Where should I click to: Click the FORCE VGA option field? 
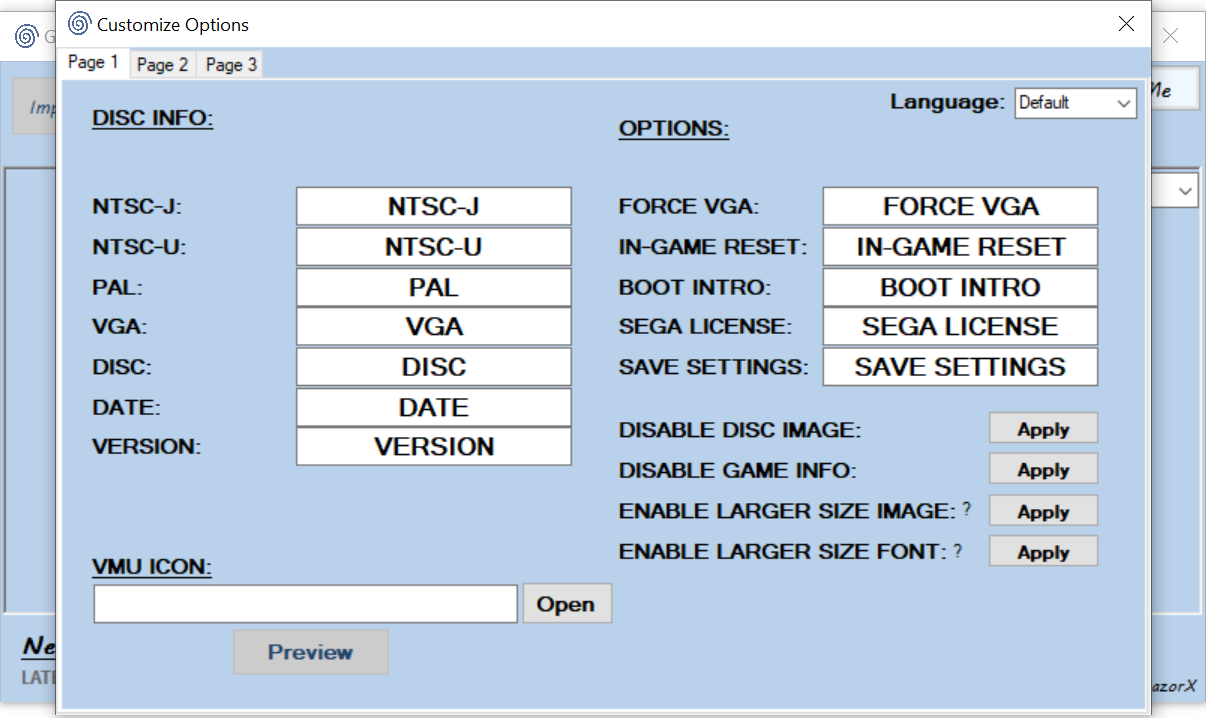[x=960, y=206]
